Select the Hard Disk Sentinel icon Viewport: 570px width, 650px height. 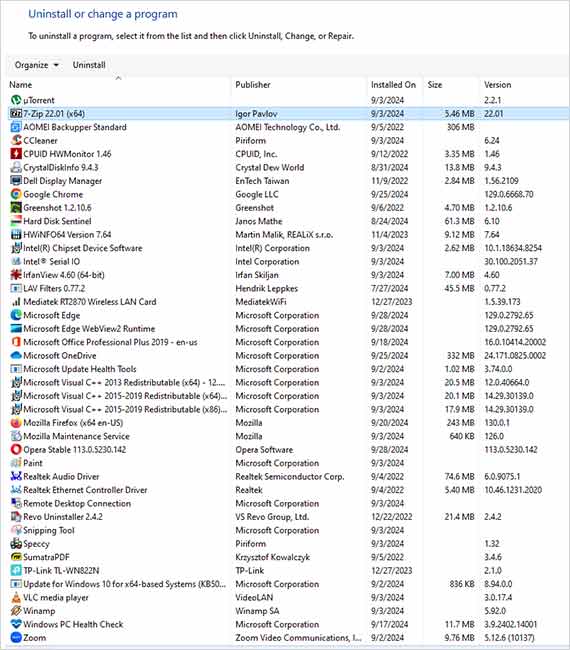pyautogui.click(x=16, y=221)
